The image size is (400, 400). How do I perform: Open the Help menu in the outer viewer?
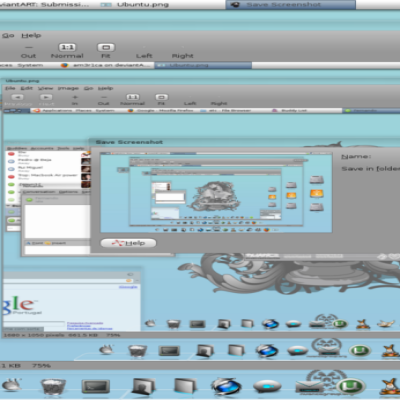pyautogui.click(x=31, y=35)
